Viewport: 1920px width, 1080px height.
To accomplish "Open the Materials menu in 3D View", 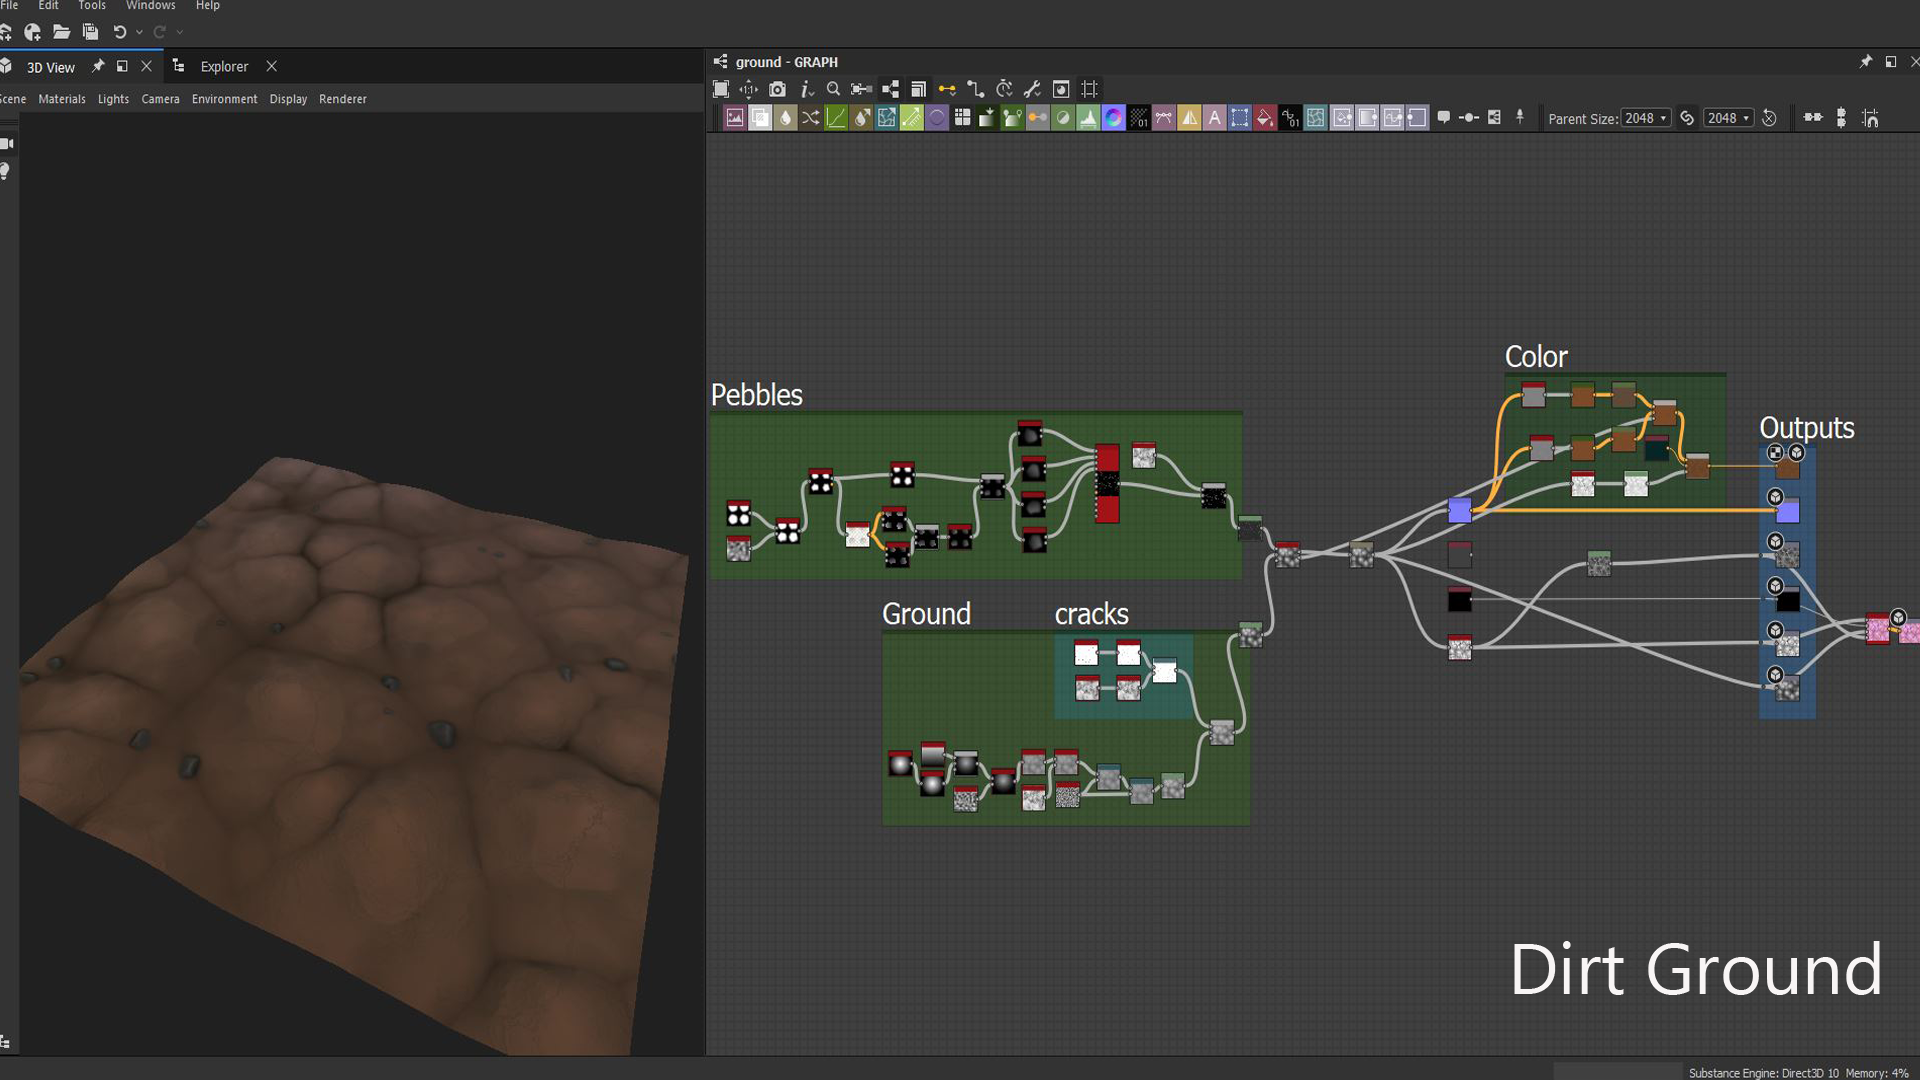I will (62, 99).
